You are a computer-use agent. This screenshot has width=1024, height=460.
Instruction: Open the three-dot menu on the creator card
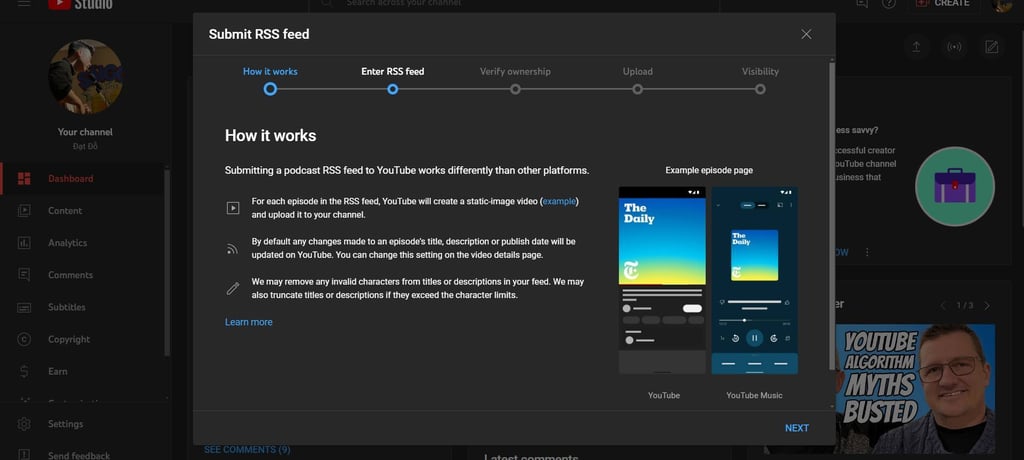tap(867, 252)
